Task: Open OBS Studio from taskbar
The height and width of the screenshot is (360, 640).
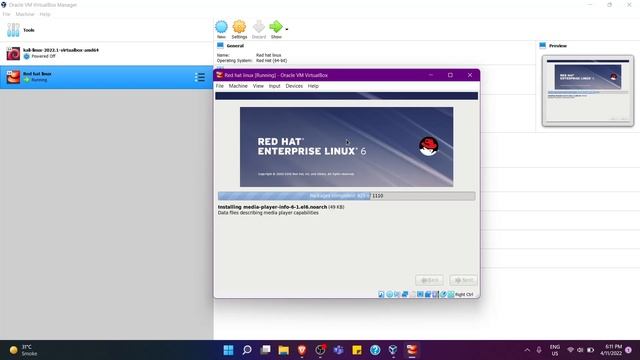Action: pos(320,350)
